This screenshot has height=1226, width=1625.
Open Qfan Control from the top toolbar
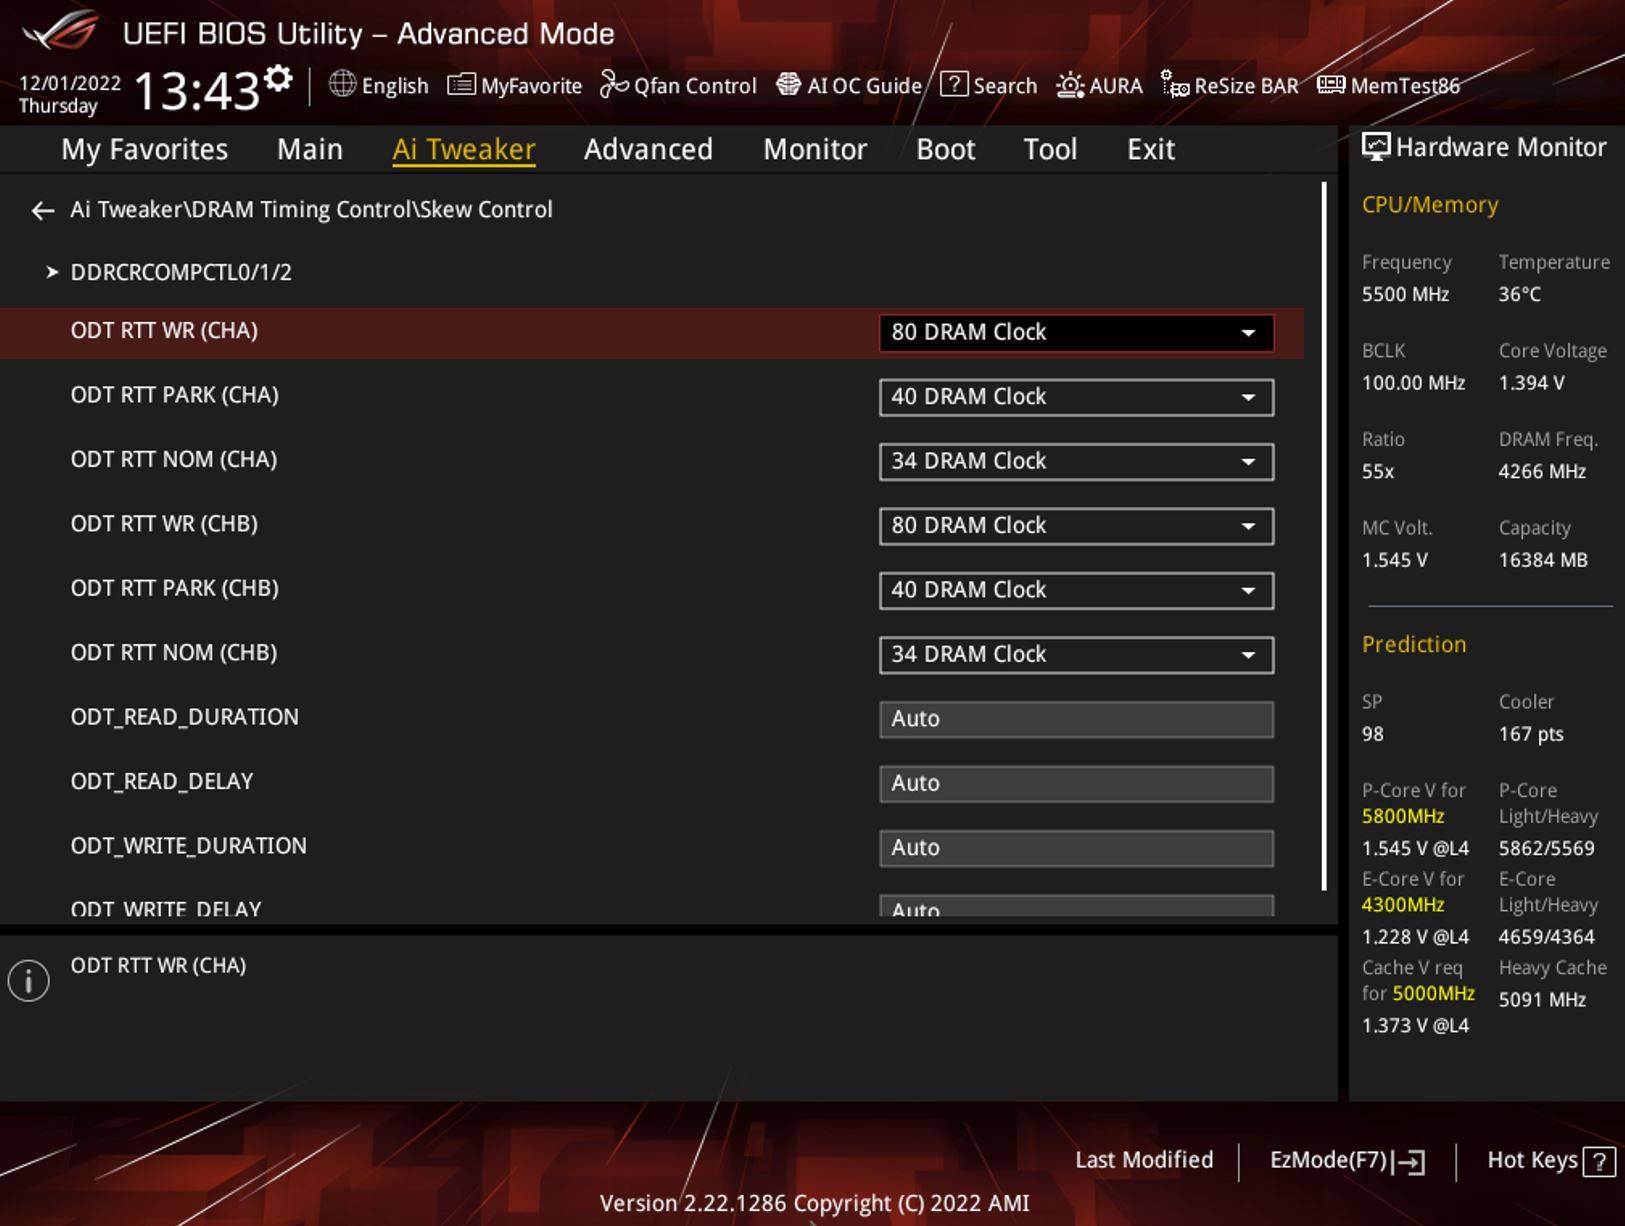[x=677, y=86]
